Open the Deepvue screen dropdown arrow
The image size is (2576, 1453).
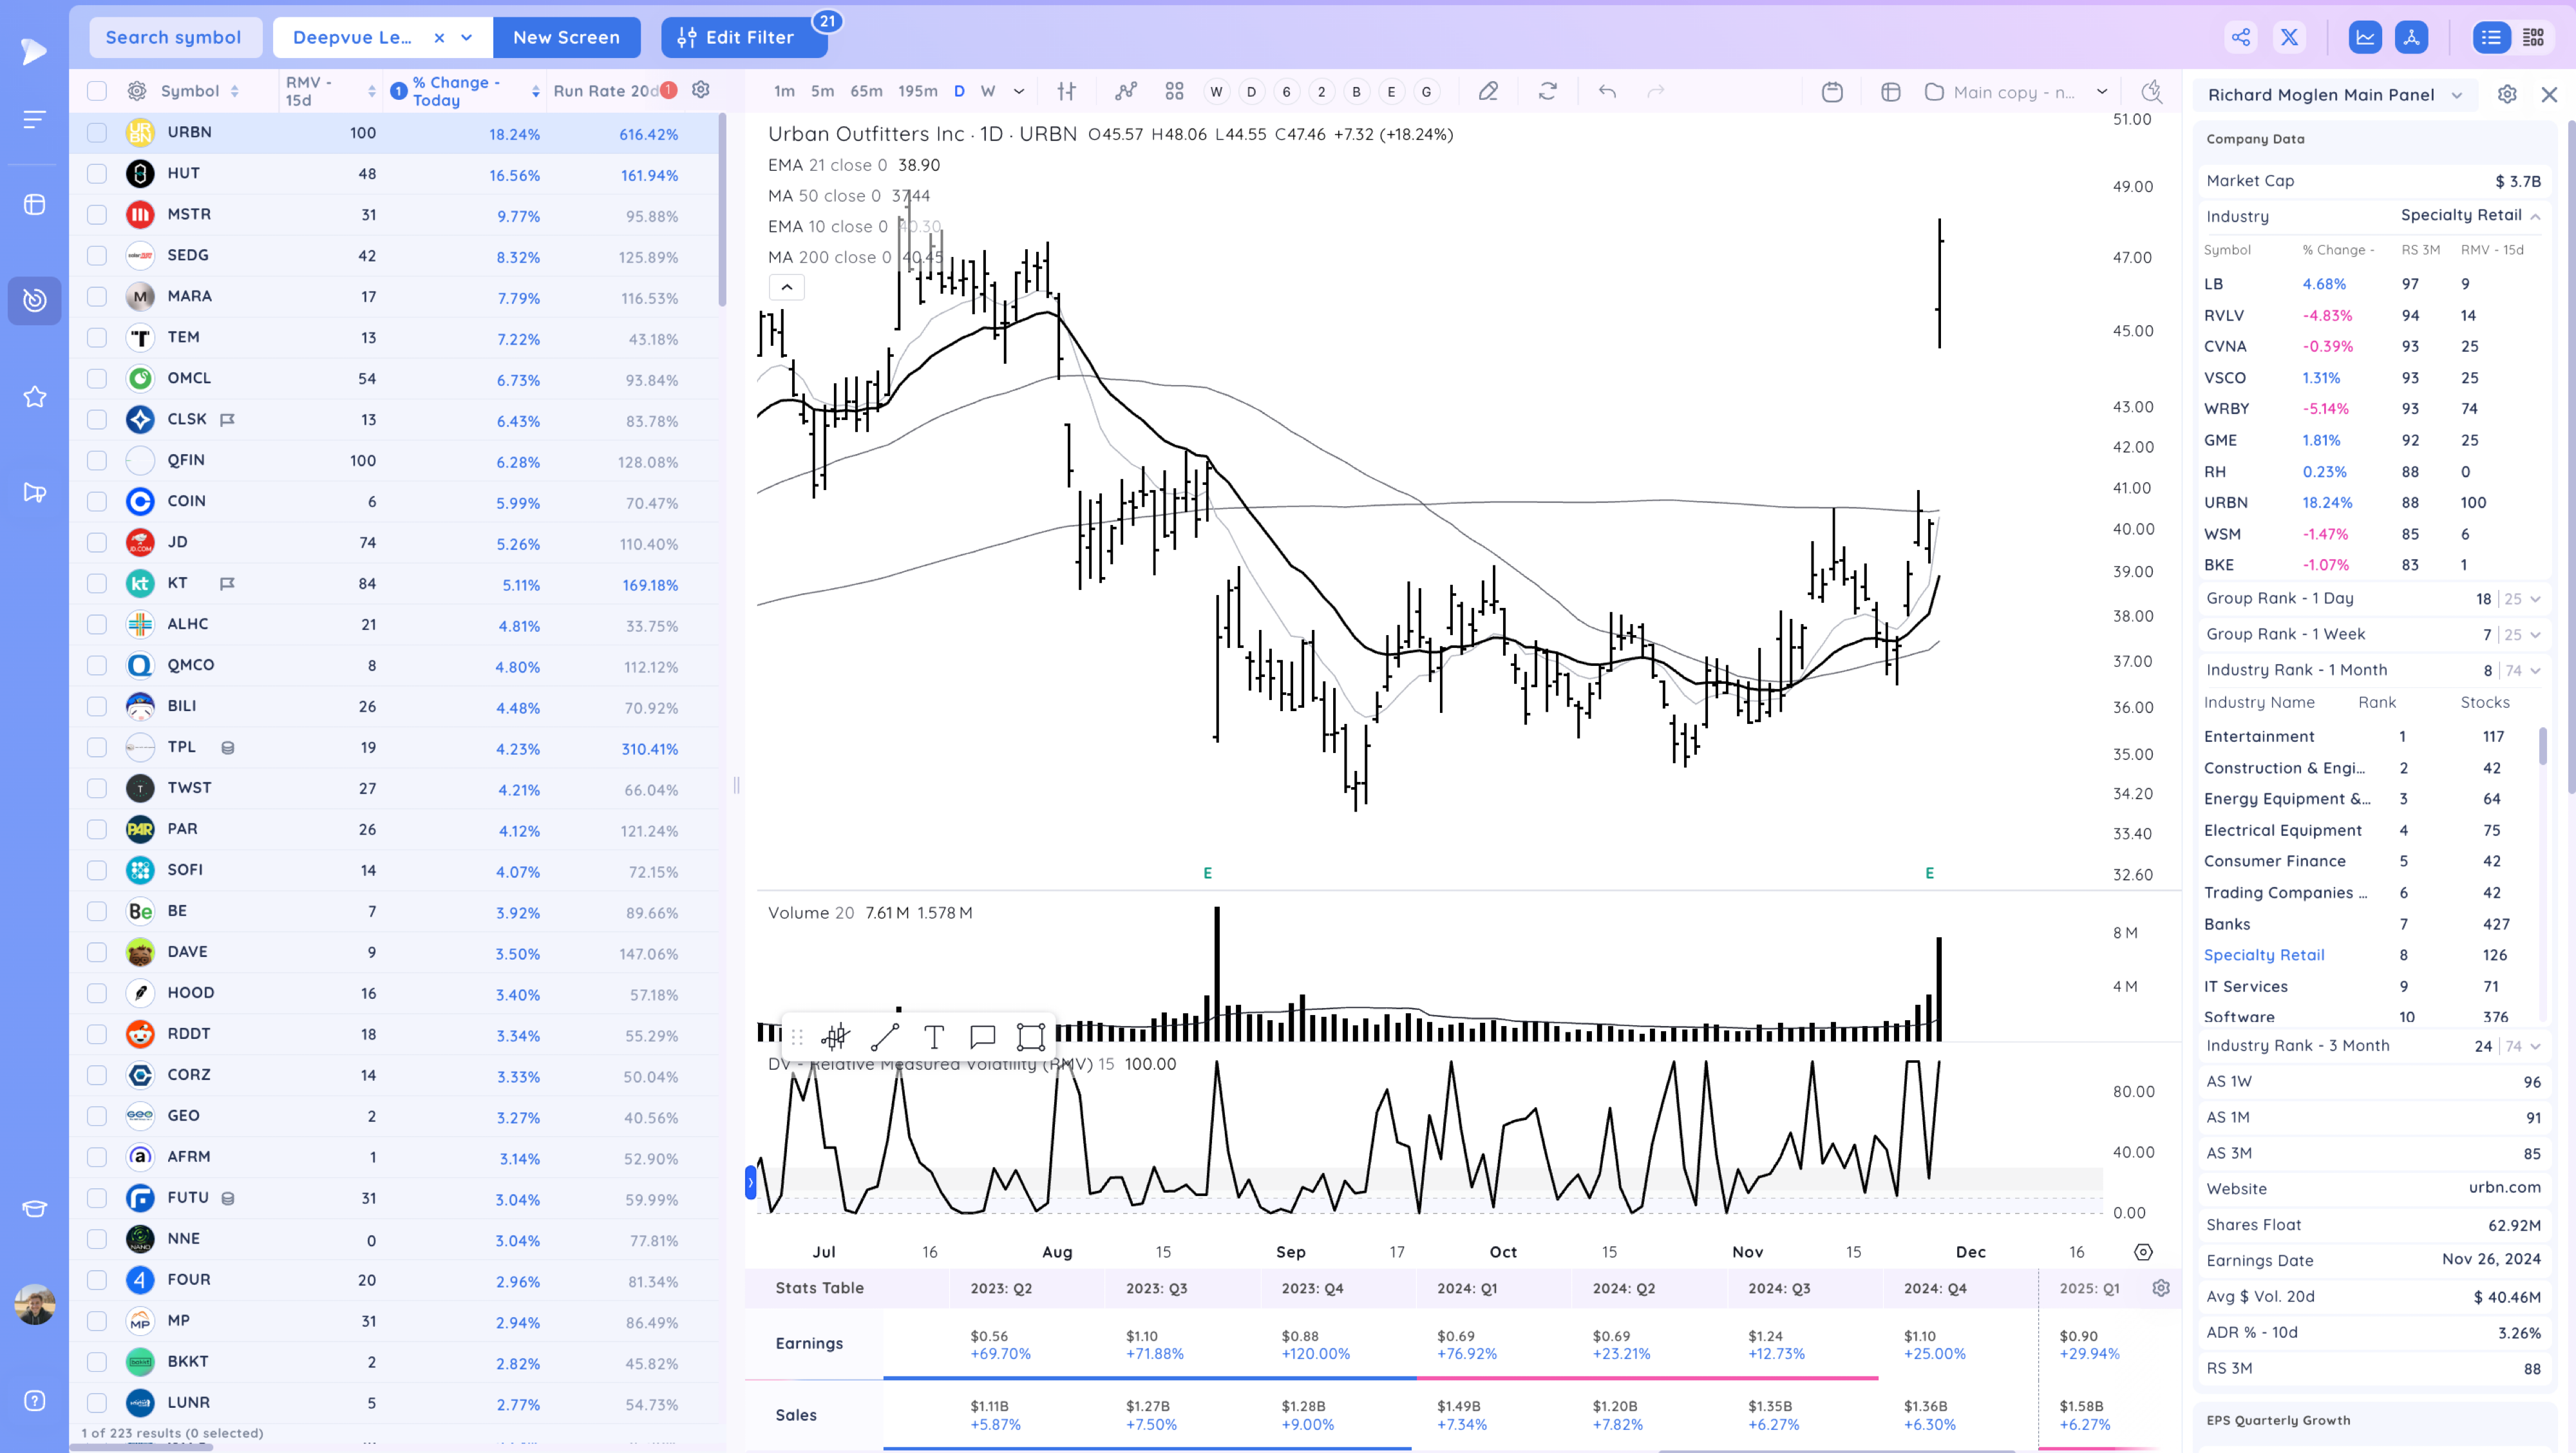click(x=466, y=37)
